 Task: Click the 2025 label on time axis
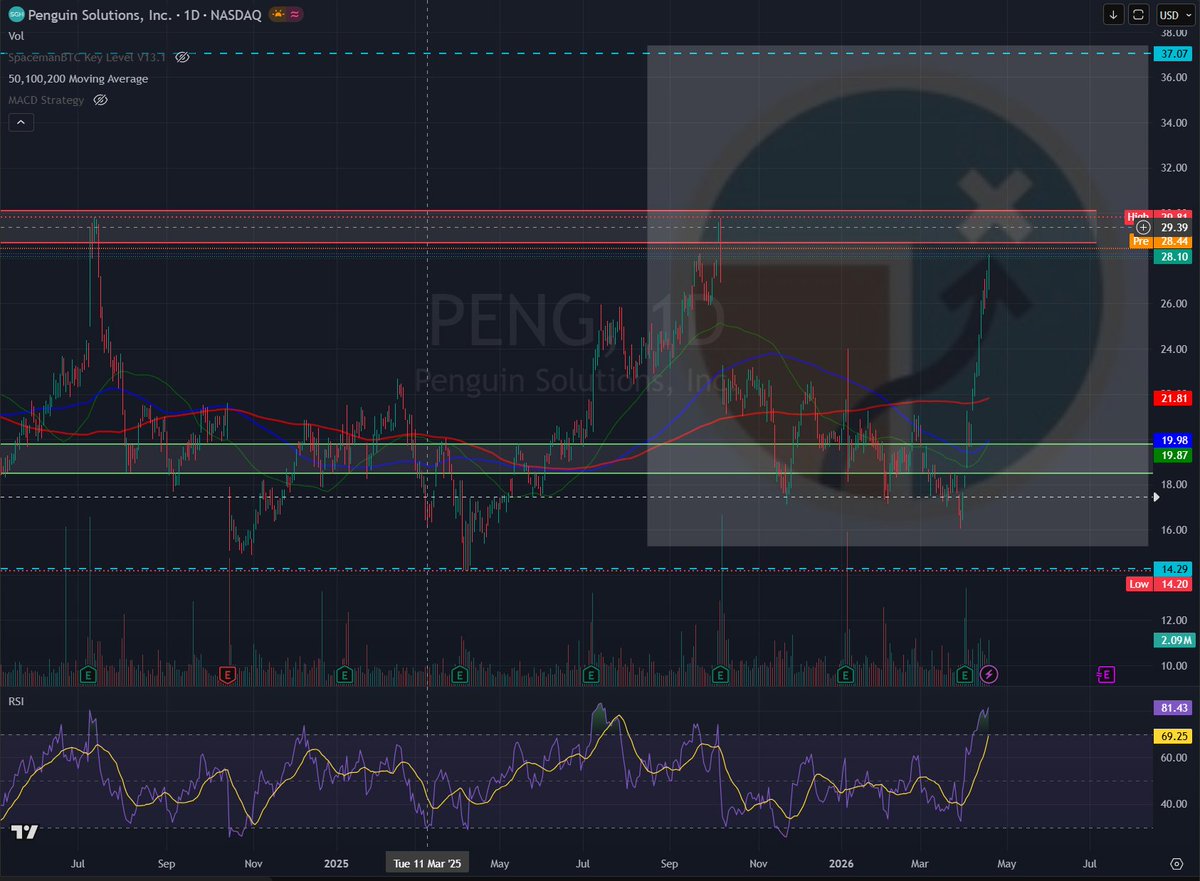point(337,862)
